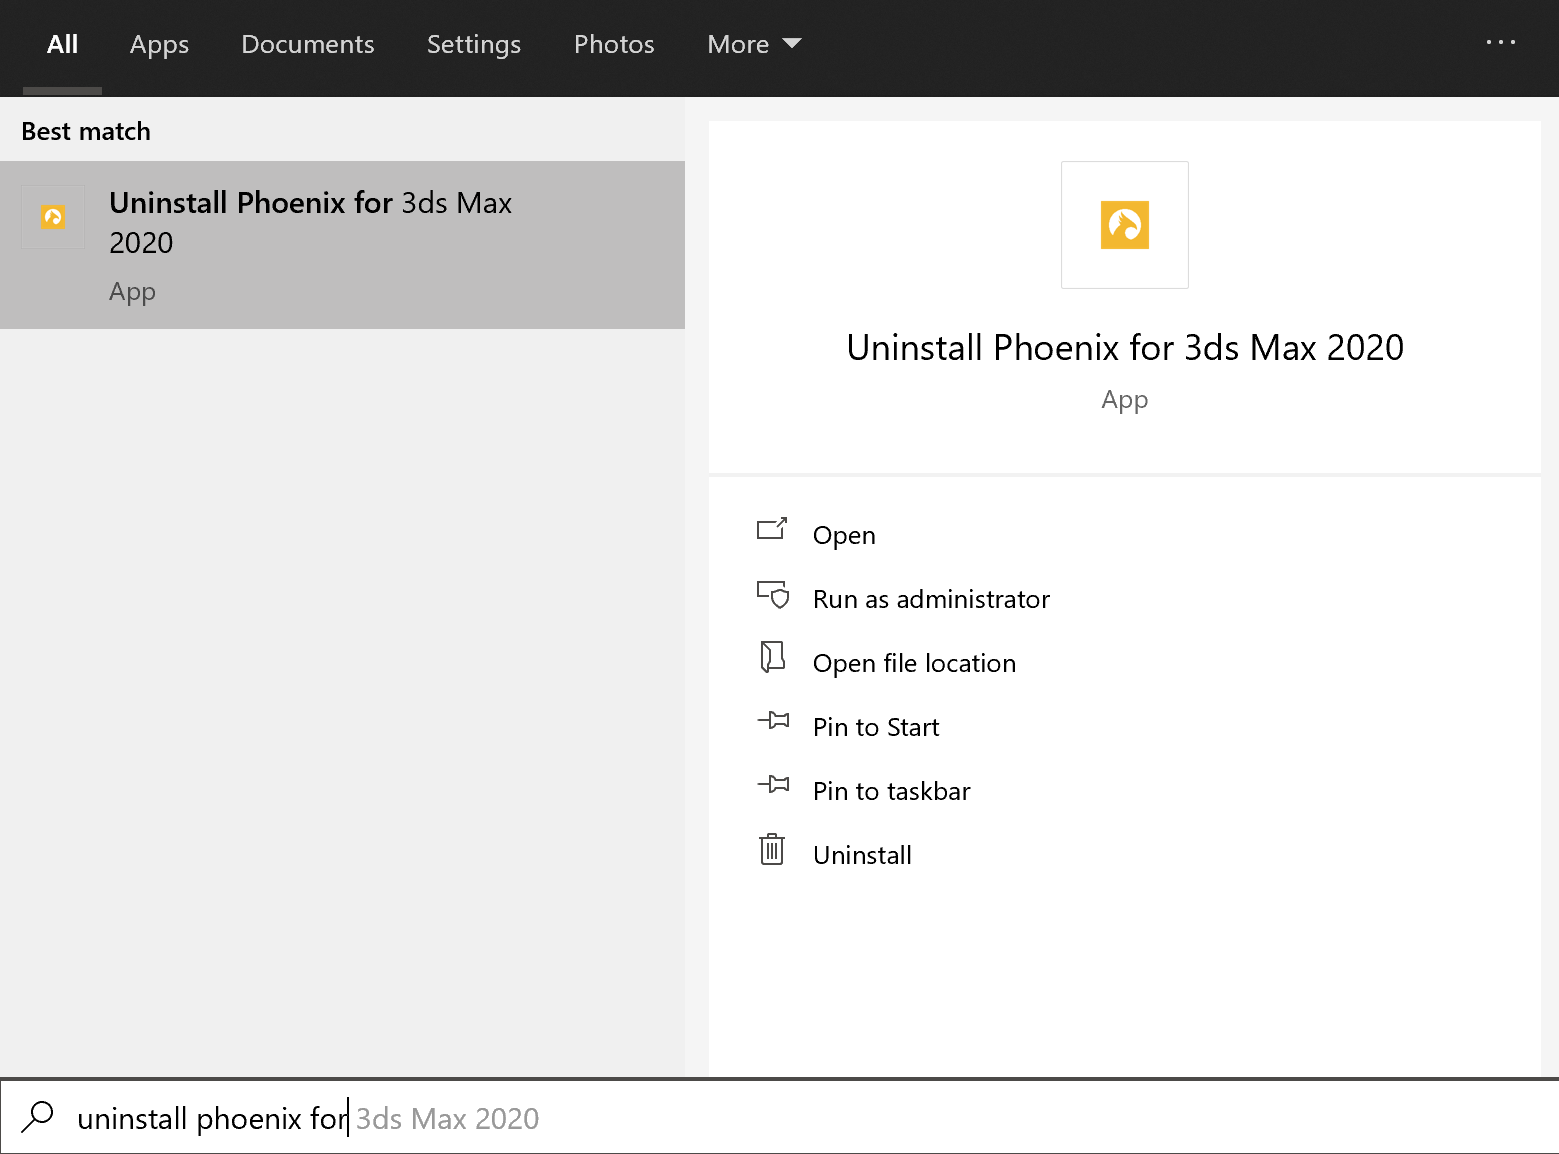This screenshot has height=1154, width=1559.
Task: Switch to the Photos tab
Action: click(x=614, y=44)
